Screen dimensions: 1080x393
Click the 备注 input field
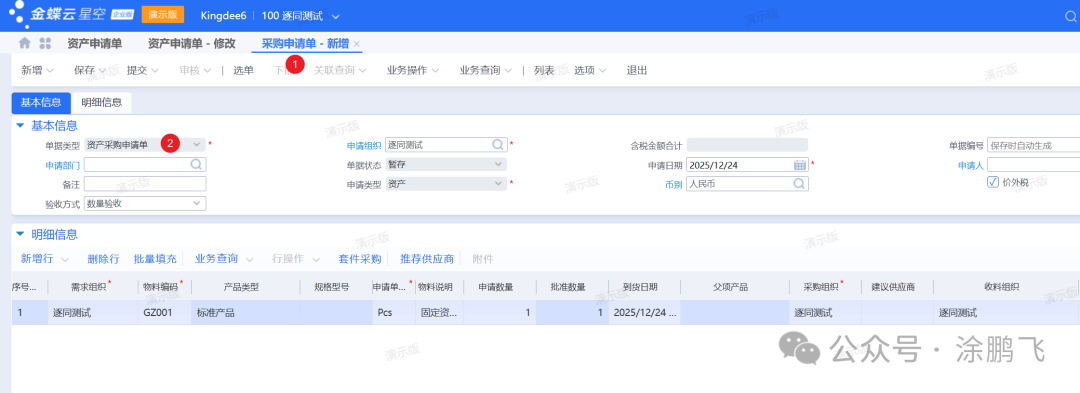tap(145, 184)
